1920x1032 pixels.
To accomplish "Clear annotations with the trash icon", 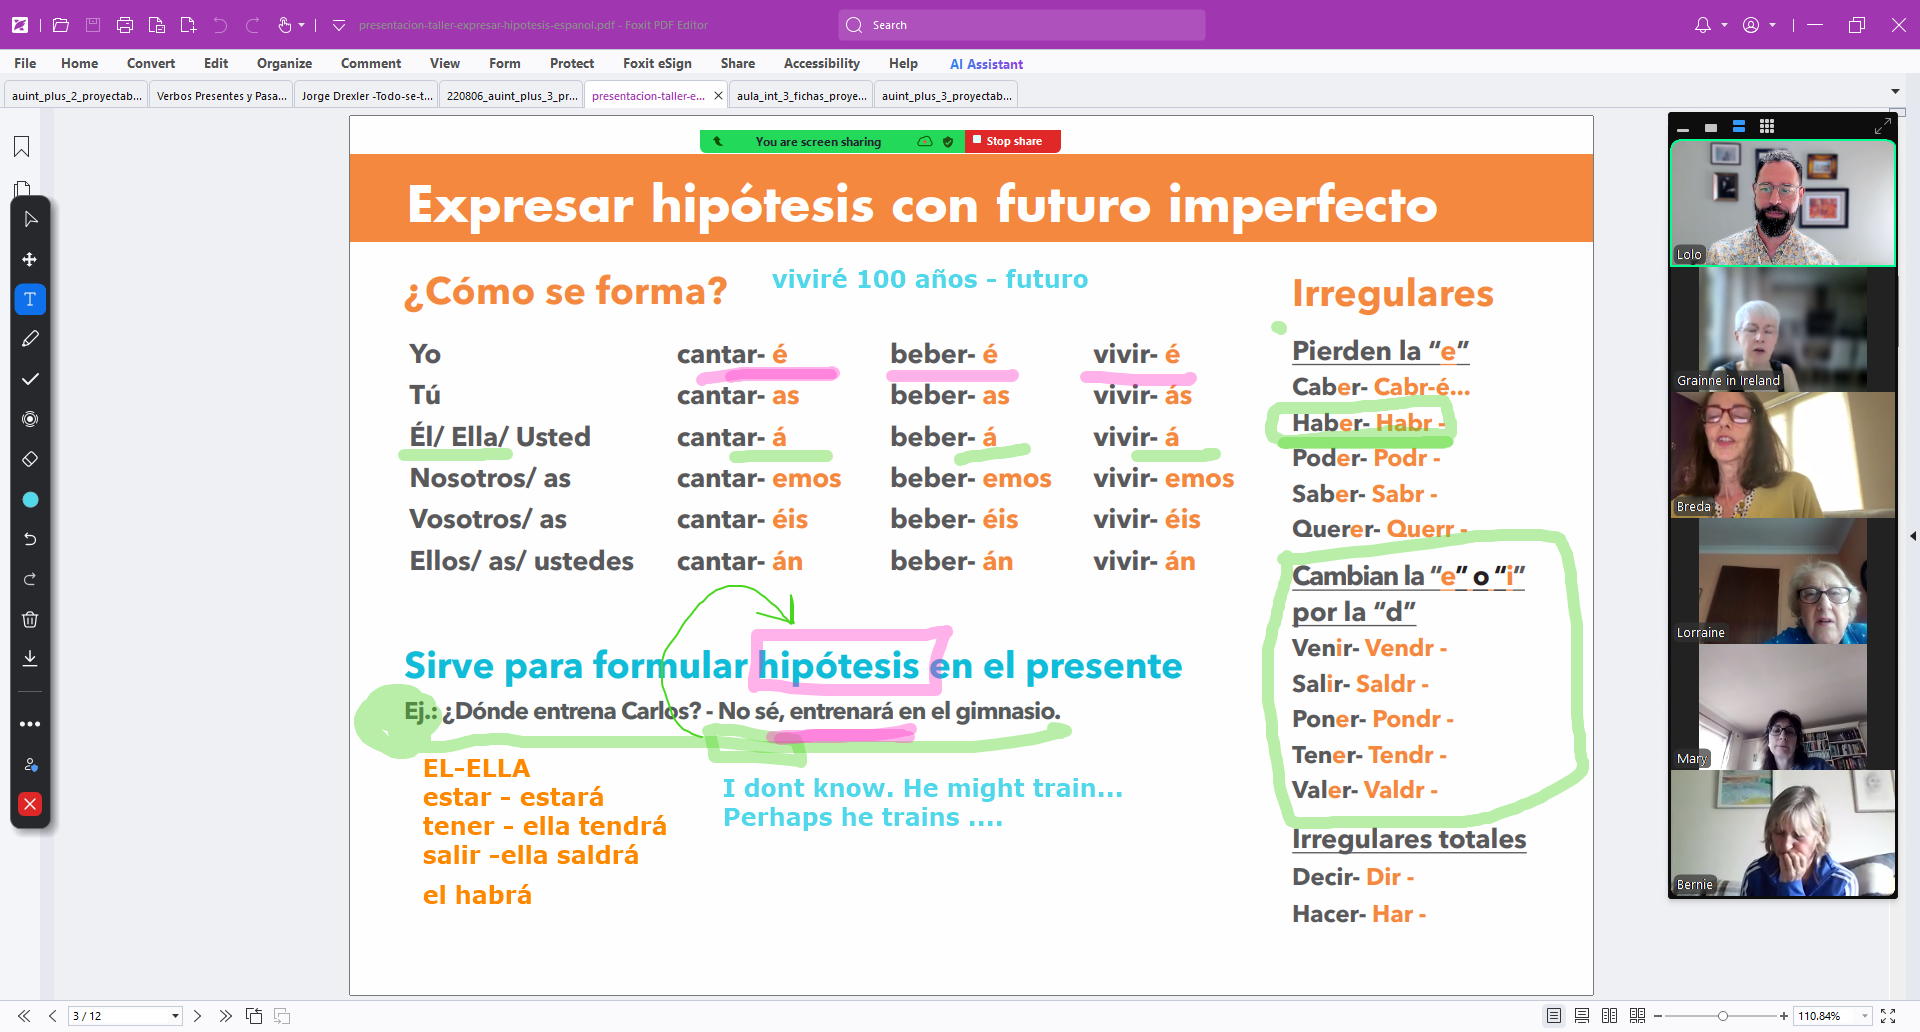I will click(30, 619).
